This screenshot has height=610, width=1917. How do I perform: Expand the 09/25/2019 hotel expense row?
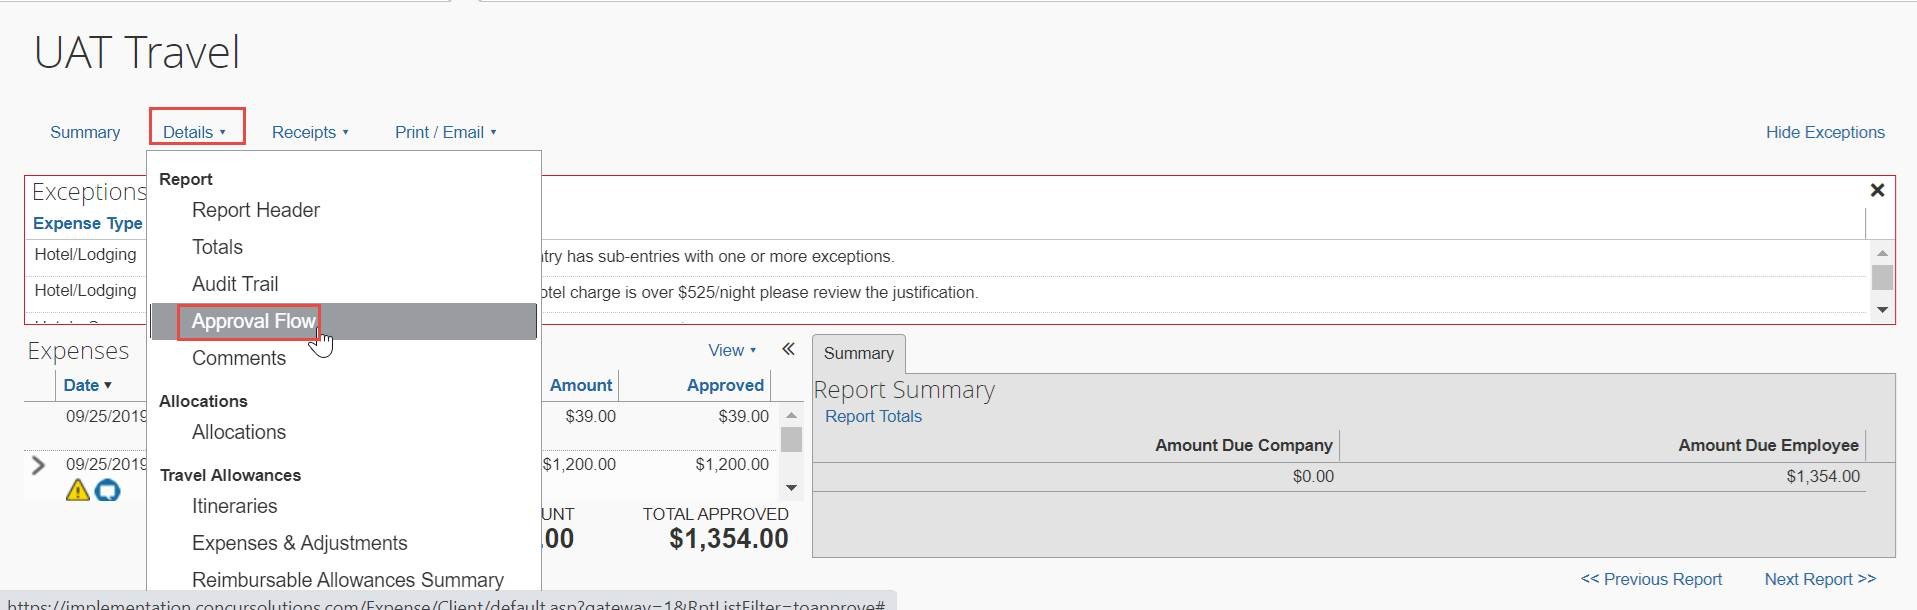click(38, 465)
